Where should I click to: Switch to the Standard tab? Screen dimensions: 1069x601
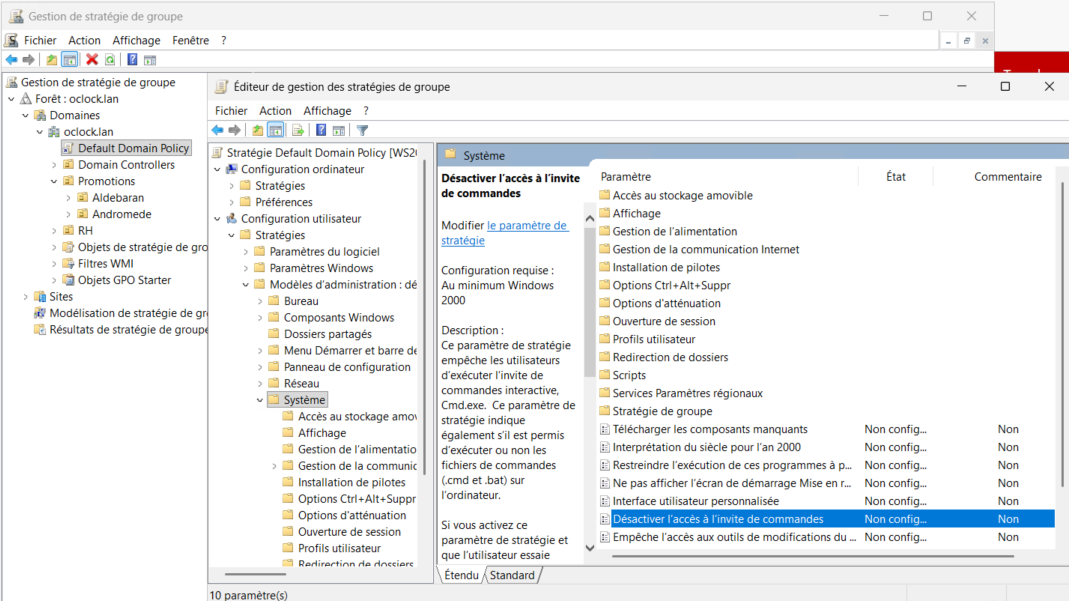[512, 575]
